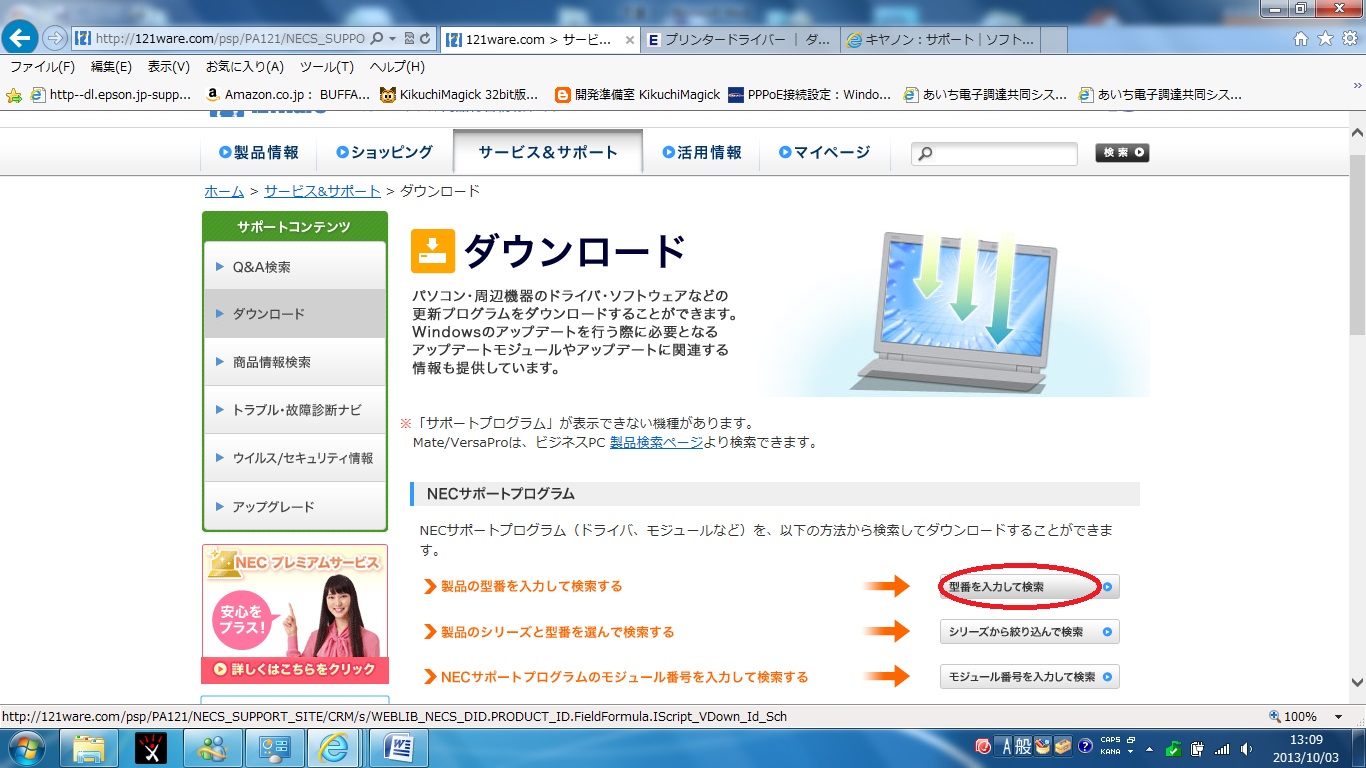Open the ファイル(F) menu

(x=42, y=67)
